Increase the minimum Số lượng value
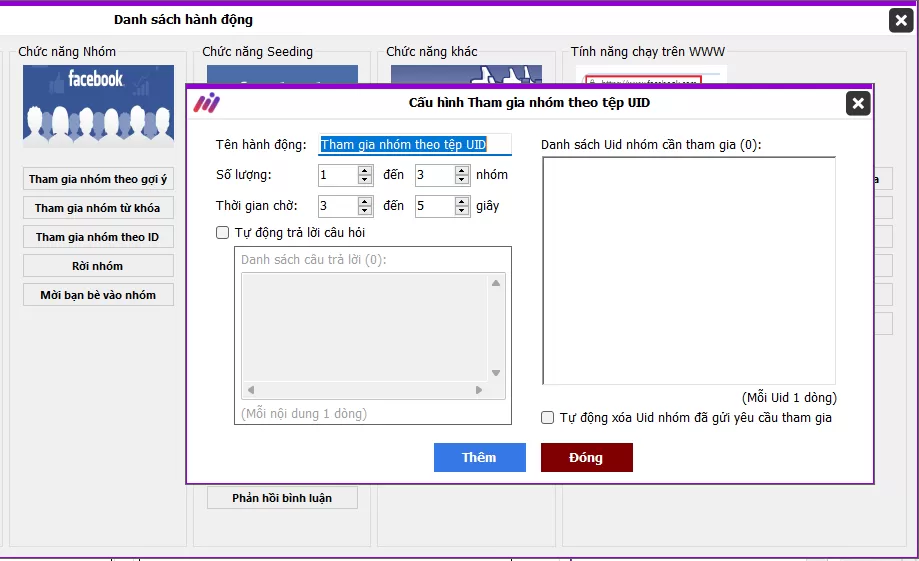 (x=365, y=170)
